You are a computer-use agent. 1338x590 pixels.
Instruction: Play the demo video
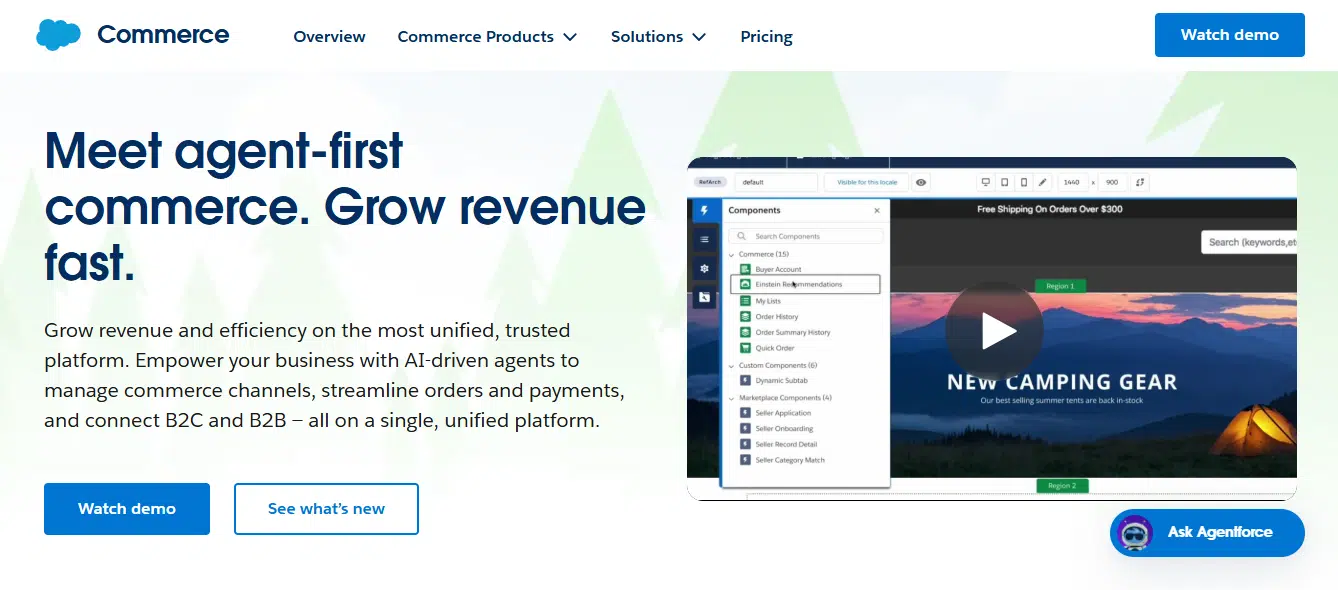(x=994, y=331)
